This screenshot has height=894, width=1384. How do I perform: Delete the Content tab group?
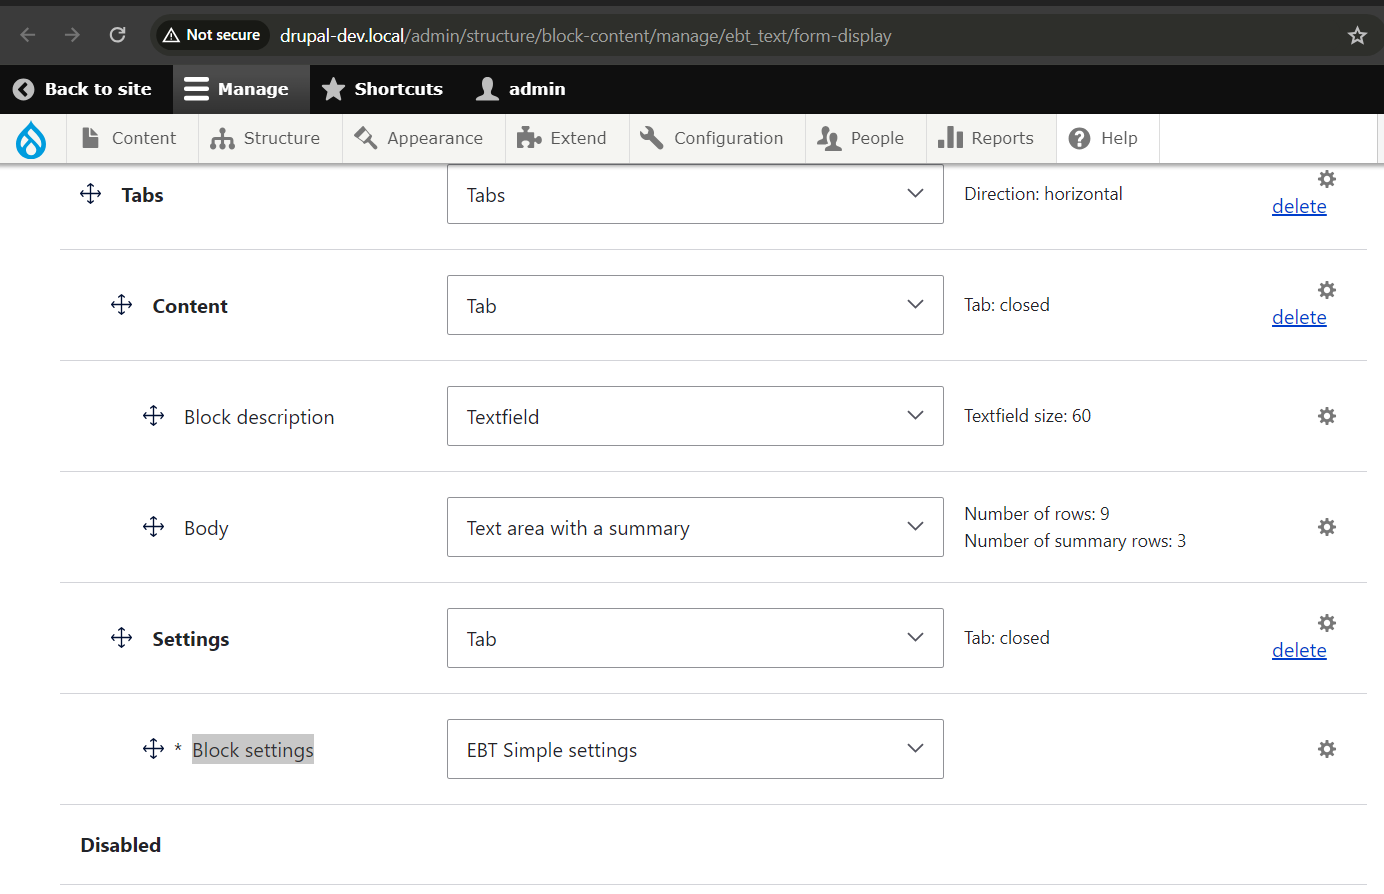pyautogui.click(x=1299, y=317)
